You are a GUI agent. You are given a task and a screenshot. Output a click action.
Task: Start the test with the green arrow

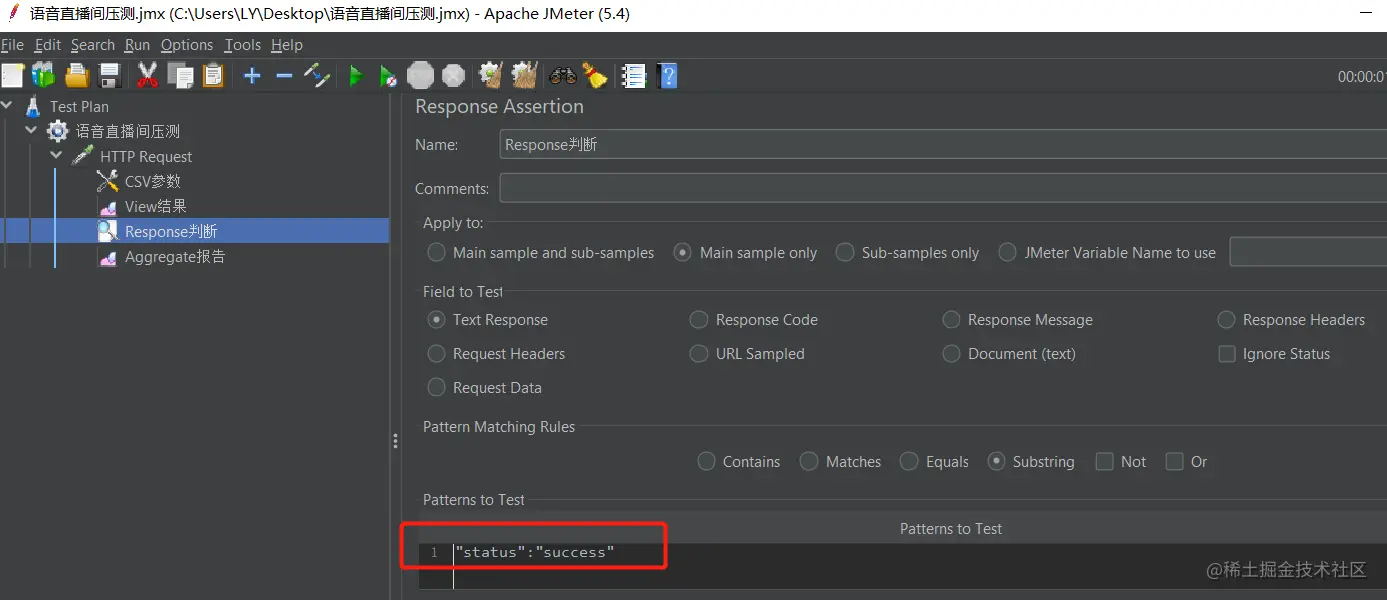356,75
